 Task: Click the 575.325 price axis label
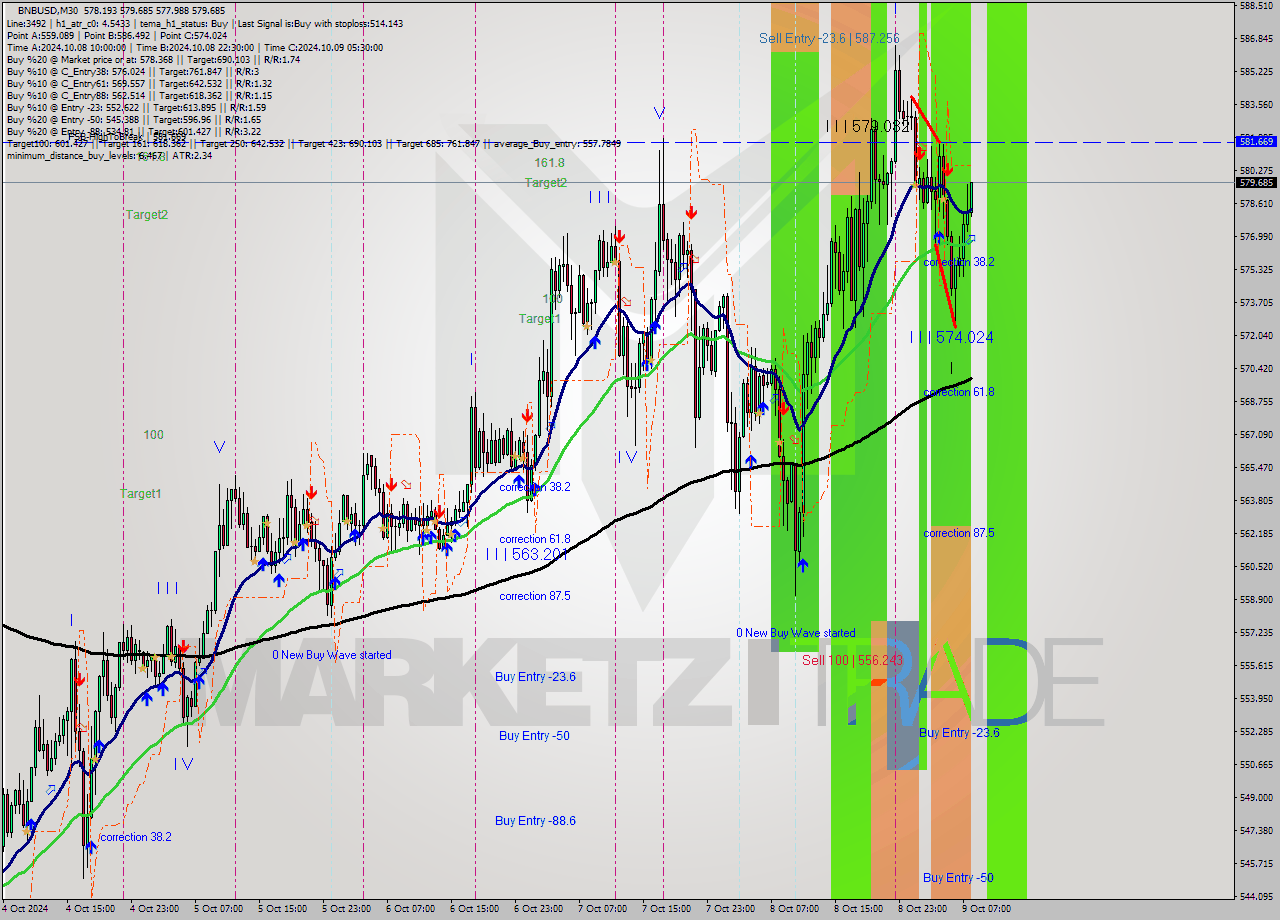[x=1257, y=269]
